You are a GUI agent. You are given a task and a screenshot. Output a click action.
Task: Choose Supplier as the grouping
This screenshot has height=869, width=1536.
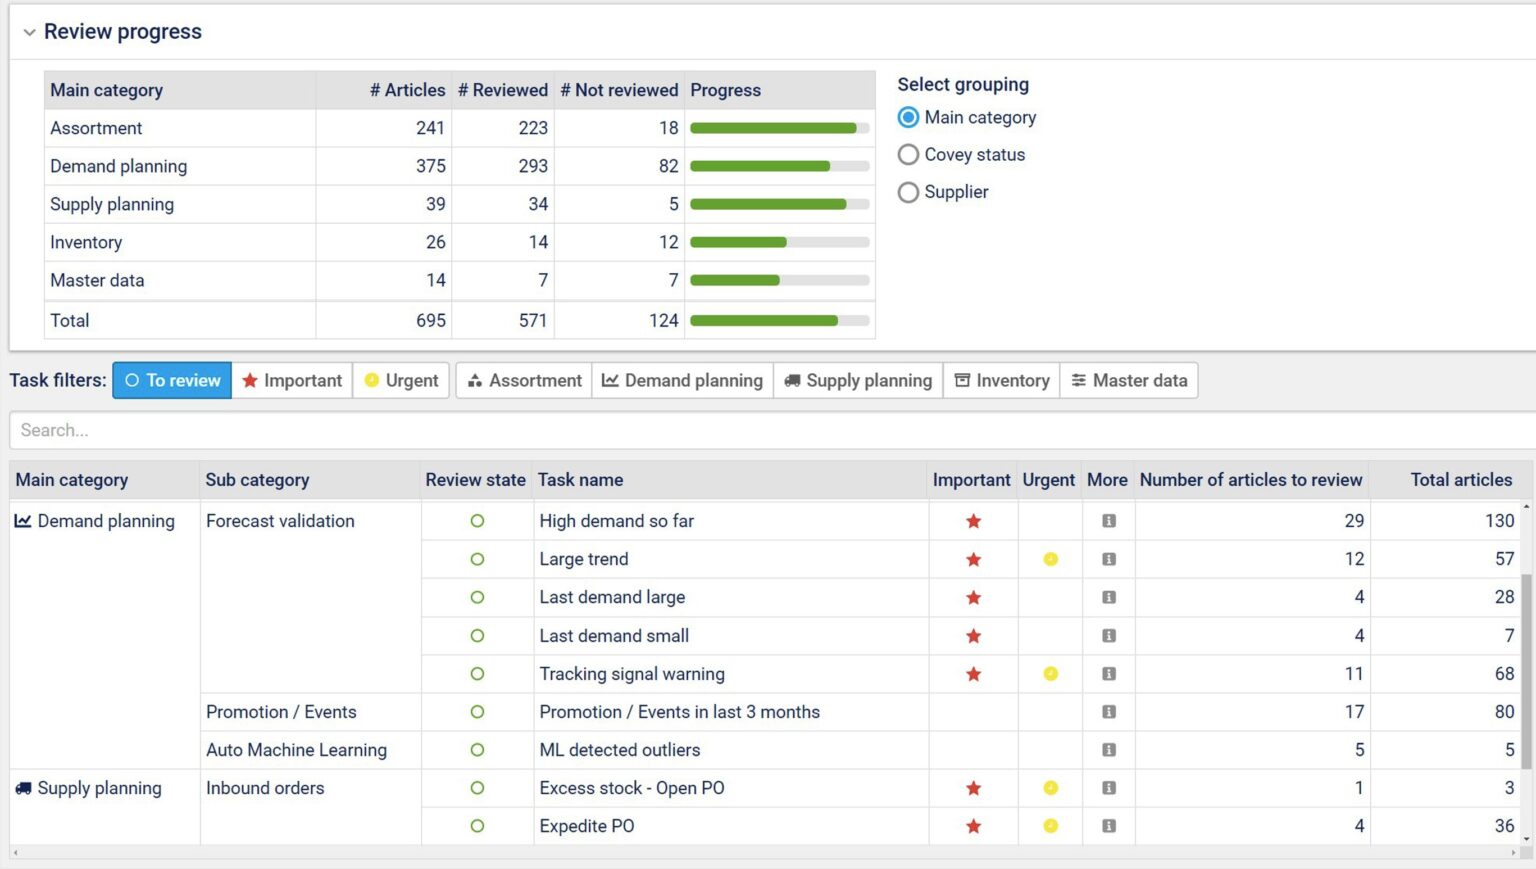click(908, 192)
